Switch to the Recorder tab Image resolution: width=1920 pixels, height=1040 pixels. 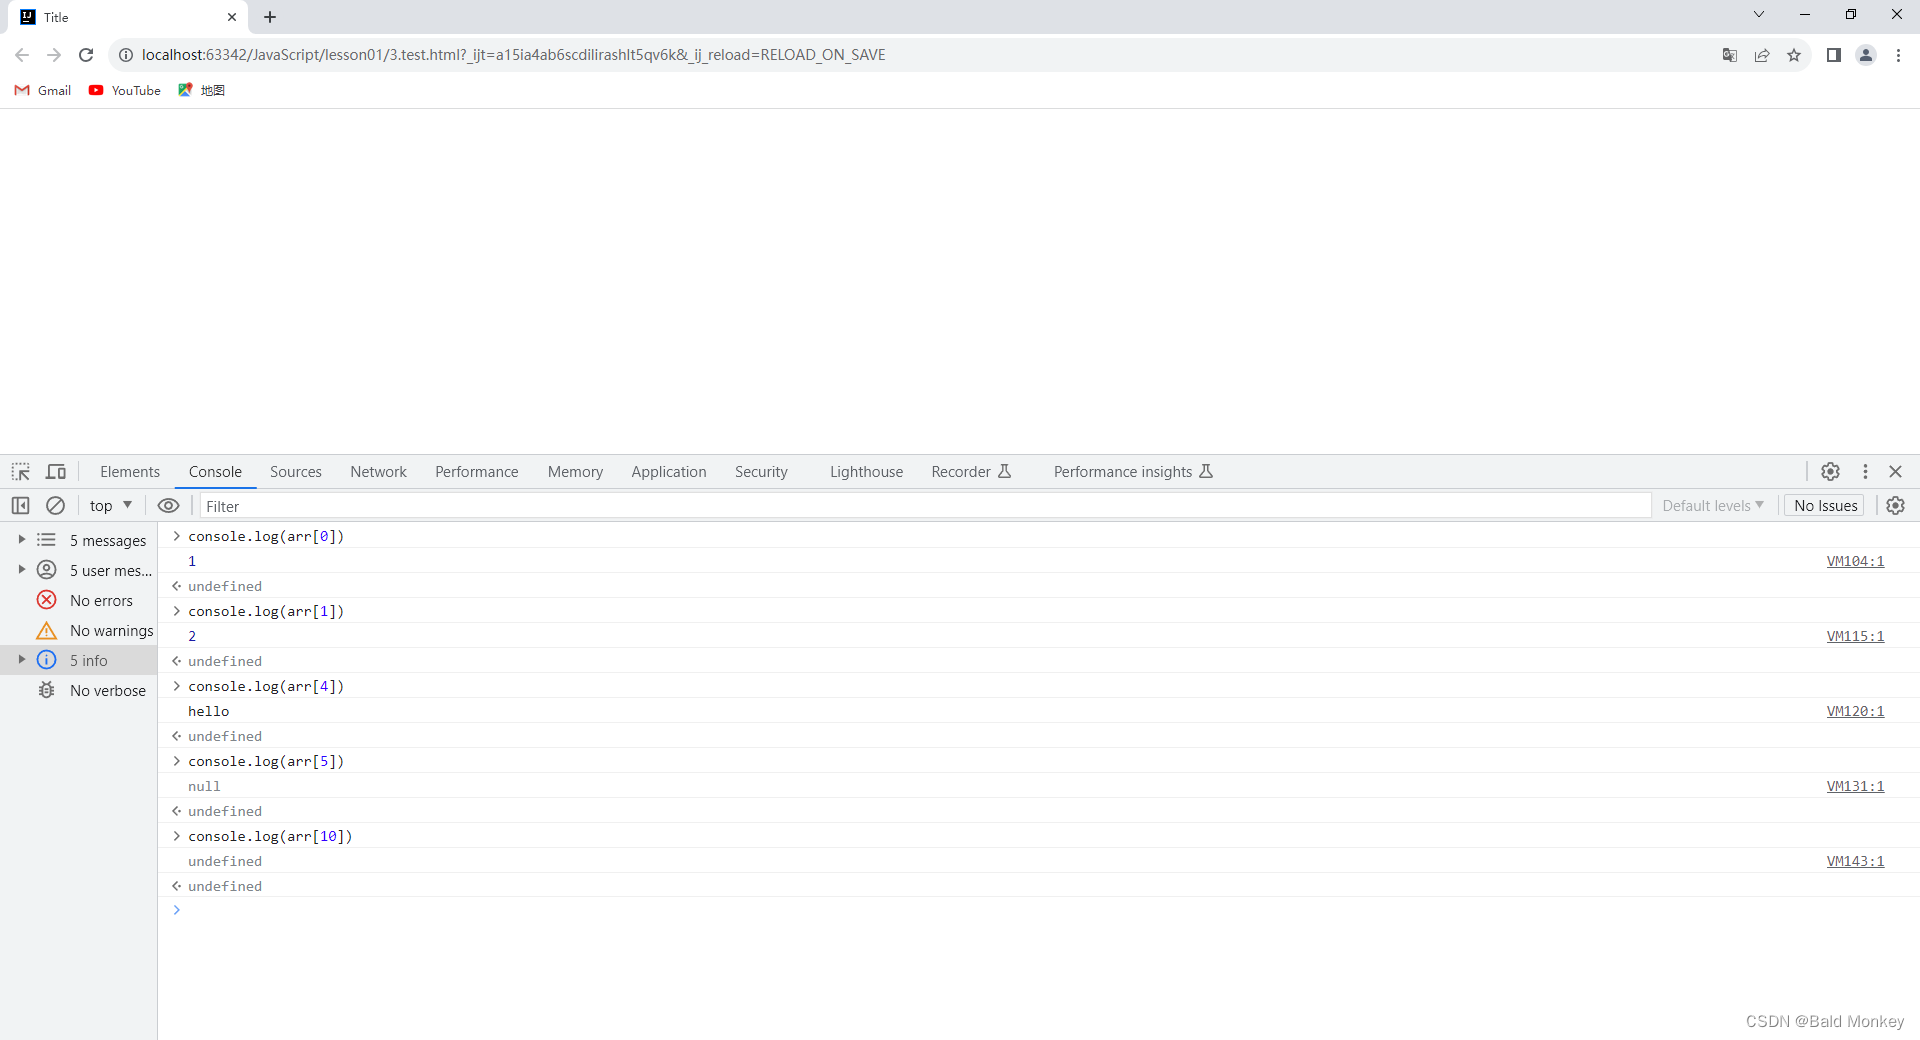coord(971,472)
